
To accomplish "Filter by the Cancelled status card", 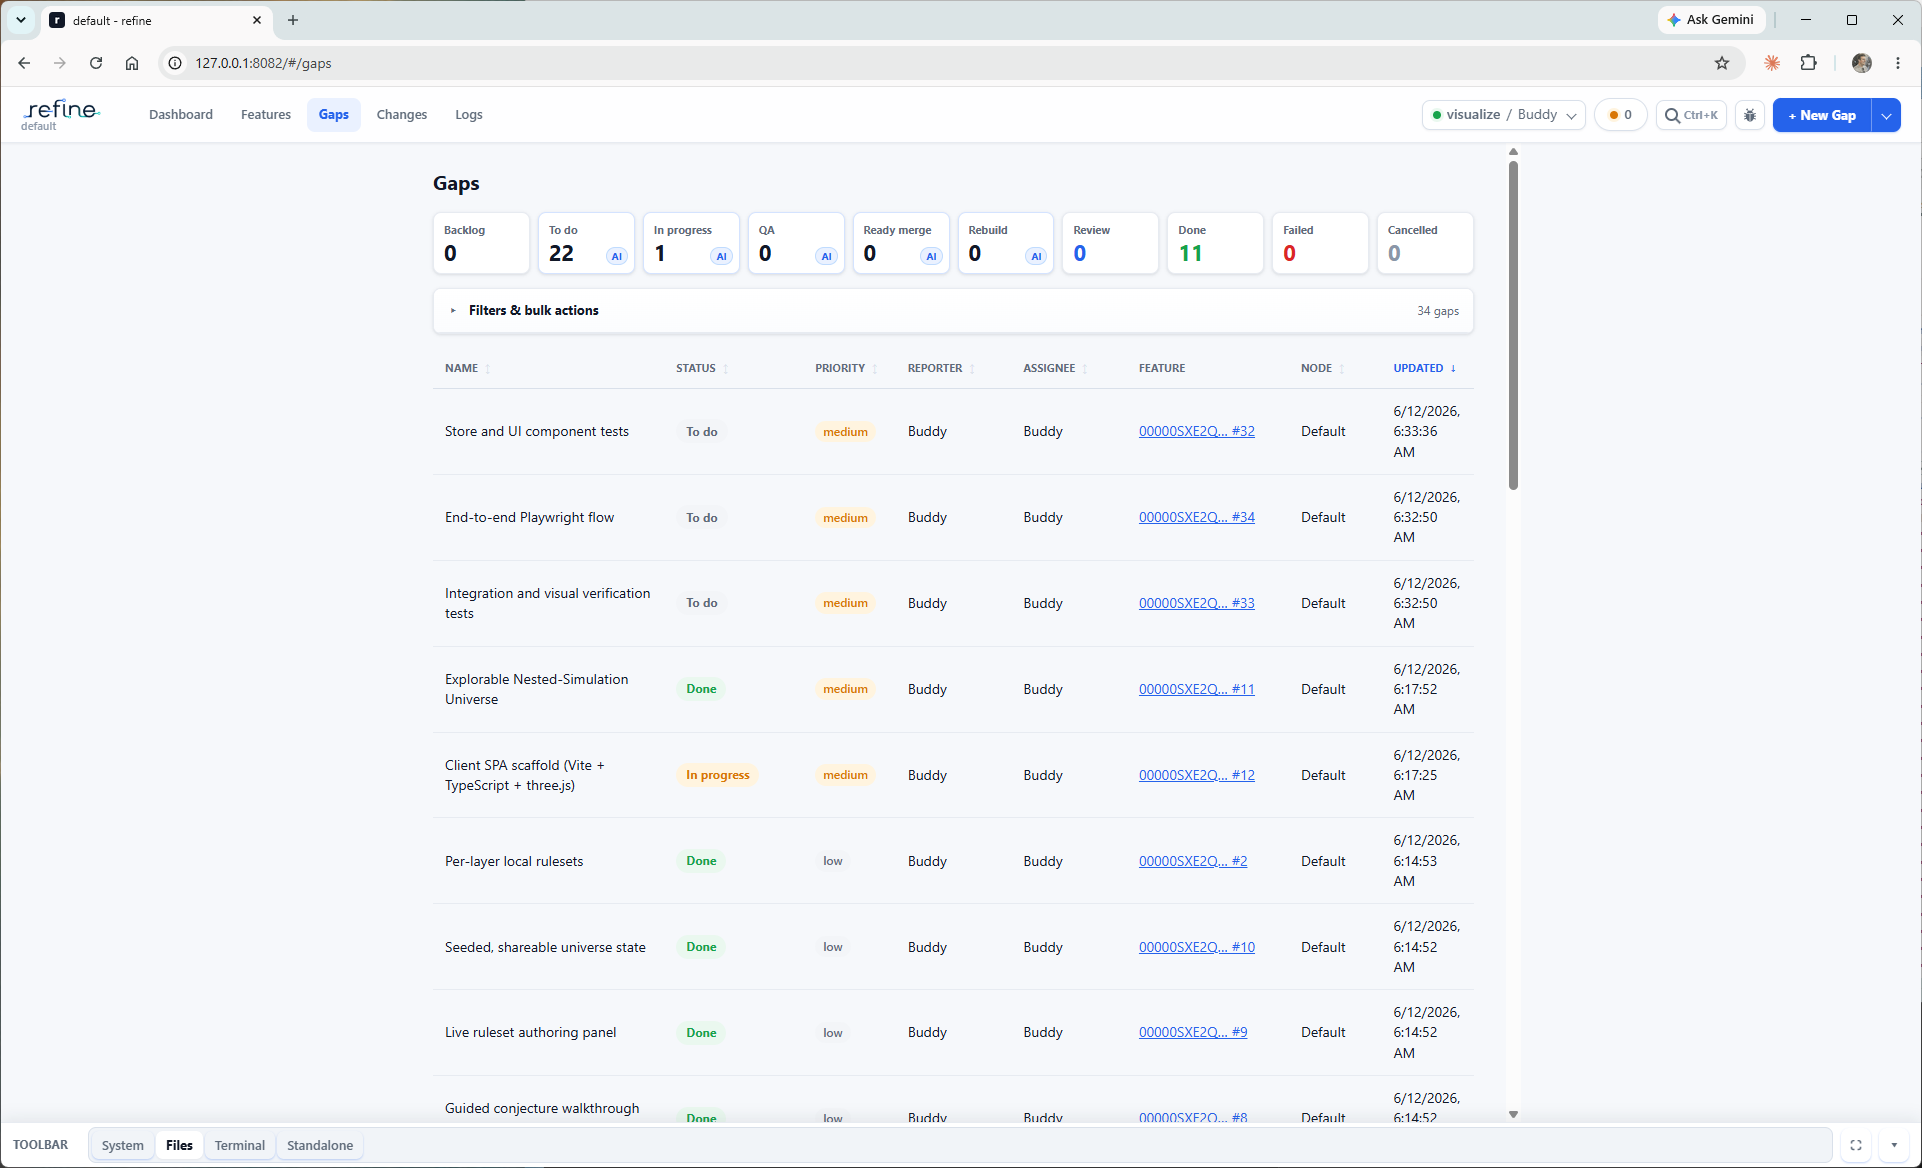I will (x=1425, y=243).
